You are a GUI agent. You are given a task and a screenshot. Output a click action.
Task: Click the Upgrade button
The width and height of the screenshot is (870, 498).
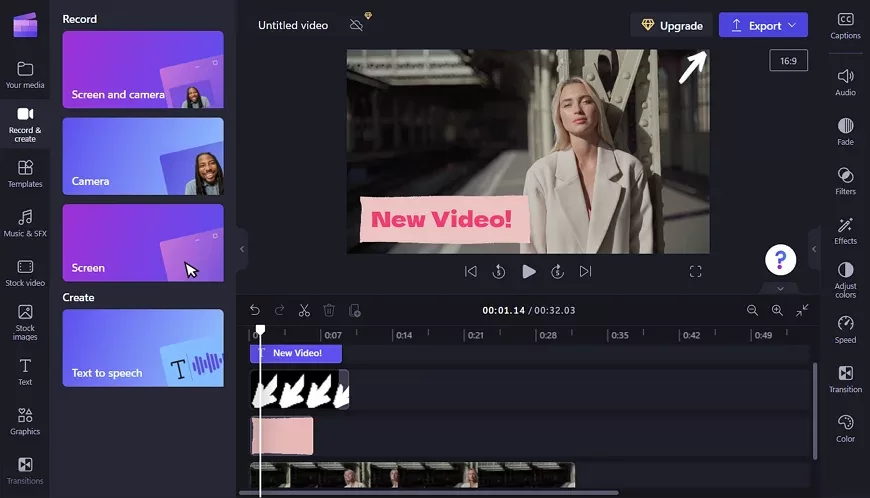(671, 25)
